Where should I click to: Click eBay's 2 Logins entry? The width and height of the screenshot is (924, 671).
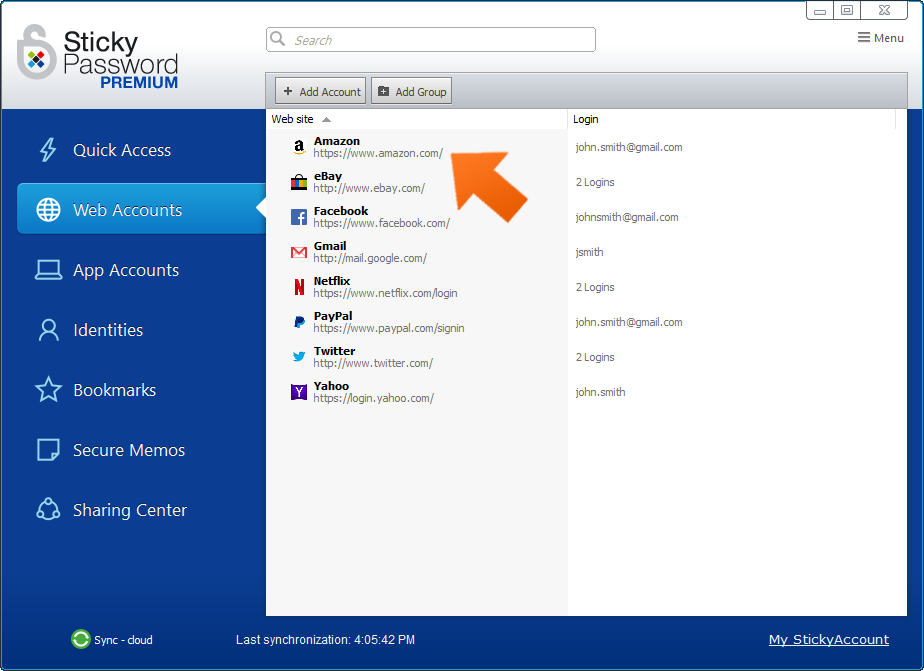tap(595, 182)
